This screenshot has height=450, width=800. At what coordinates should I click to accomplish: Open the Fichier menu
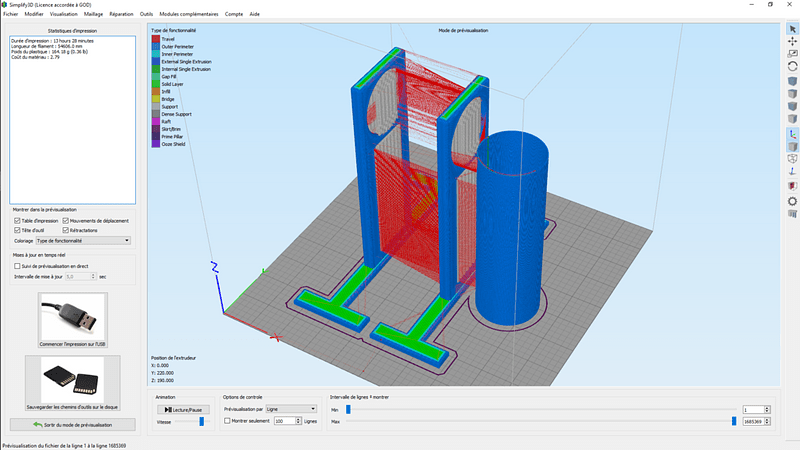pos(10,14)
